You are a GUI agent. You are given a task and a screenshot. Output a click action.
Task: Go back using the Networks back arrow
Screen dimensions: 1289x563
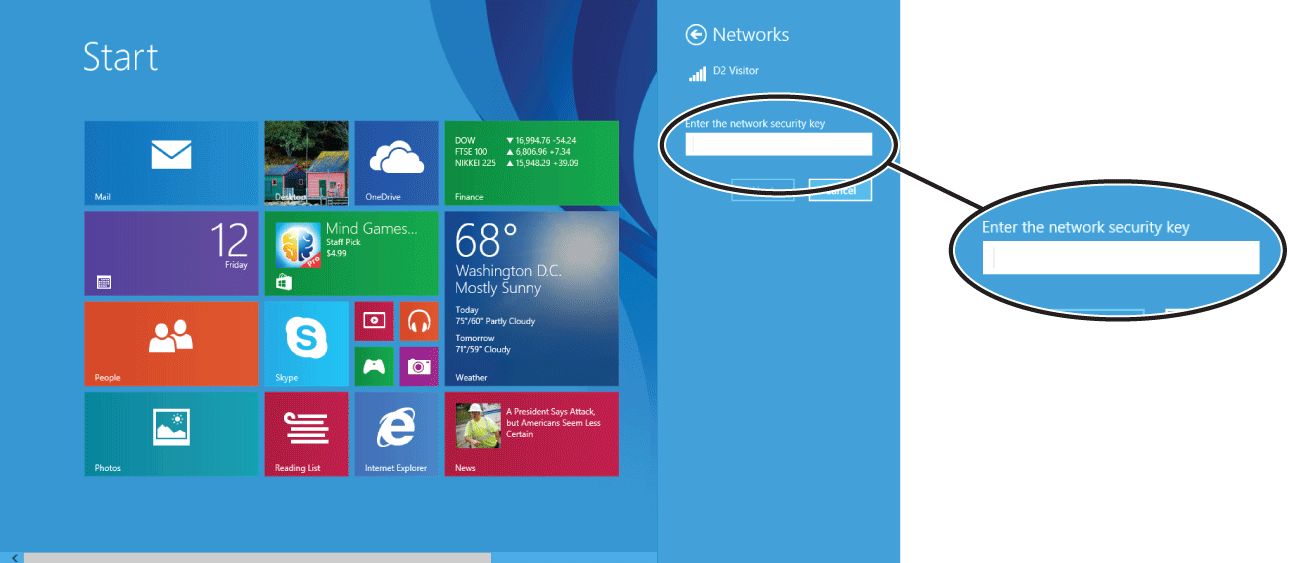coord(696,35)
